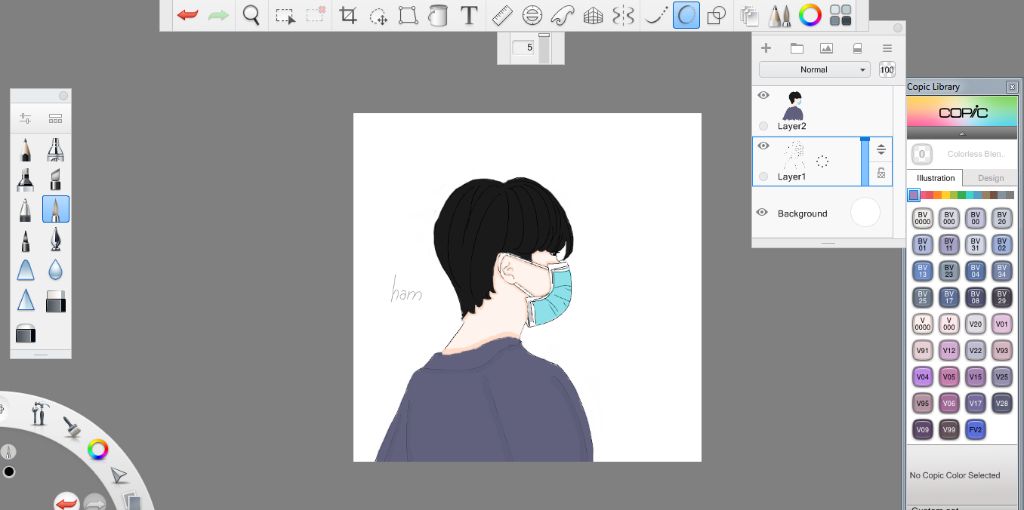
Task: Add a layer group folder
Action: (x=797, y=48)
